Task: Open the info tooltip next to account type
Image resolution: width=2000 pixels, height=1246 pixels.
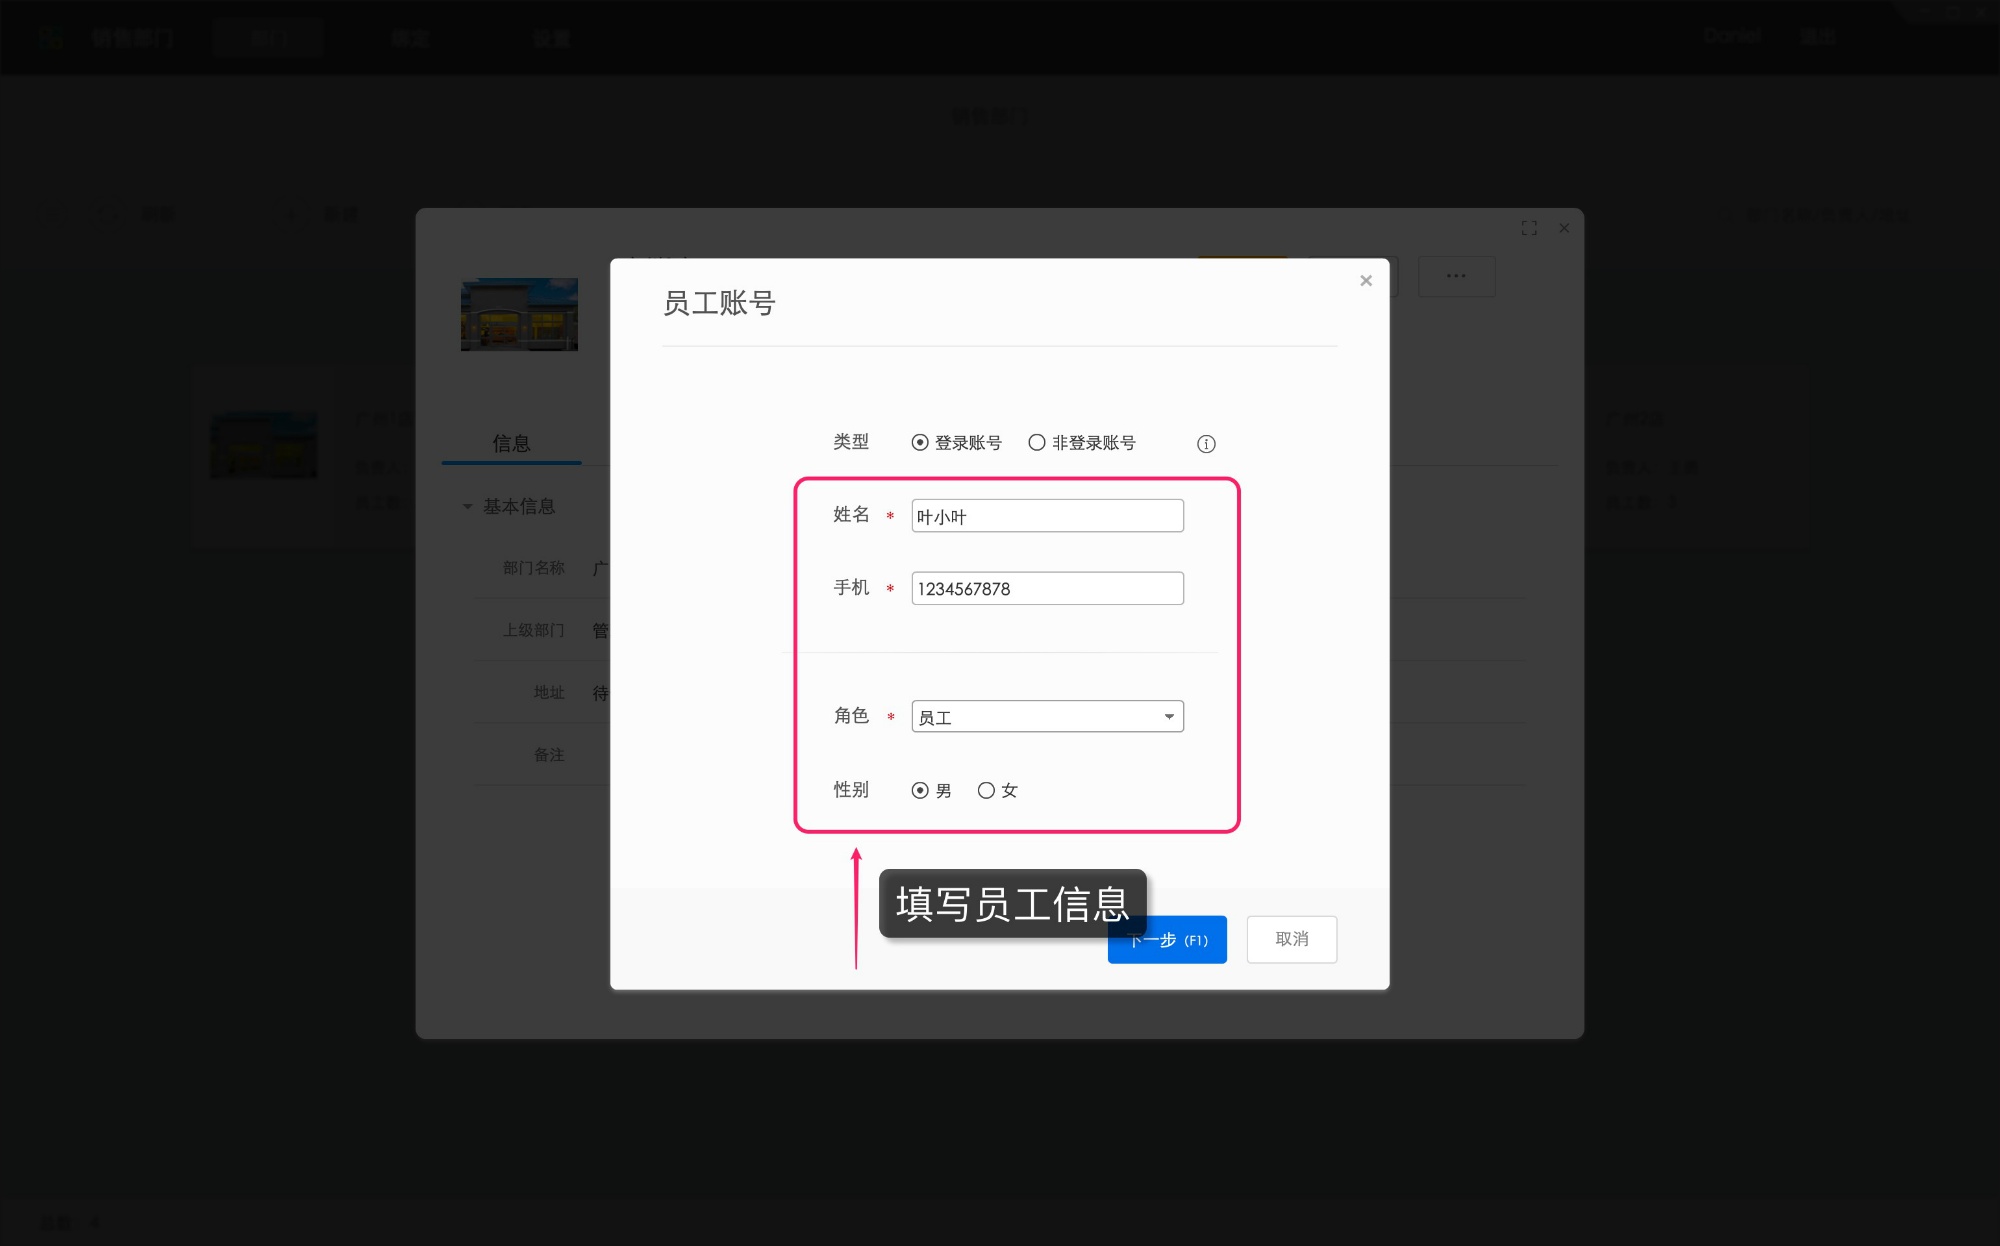Action: (1205, 443)
